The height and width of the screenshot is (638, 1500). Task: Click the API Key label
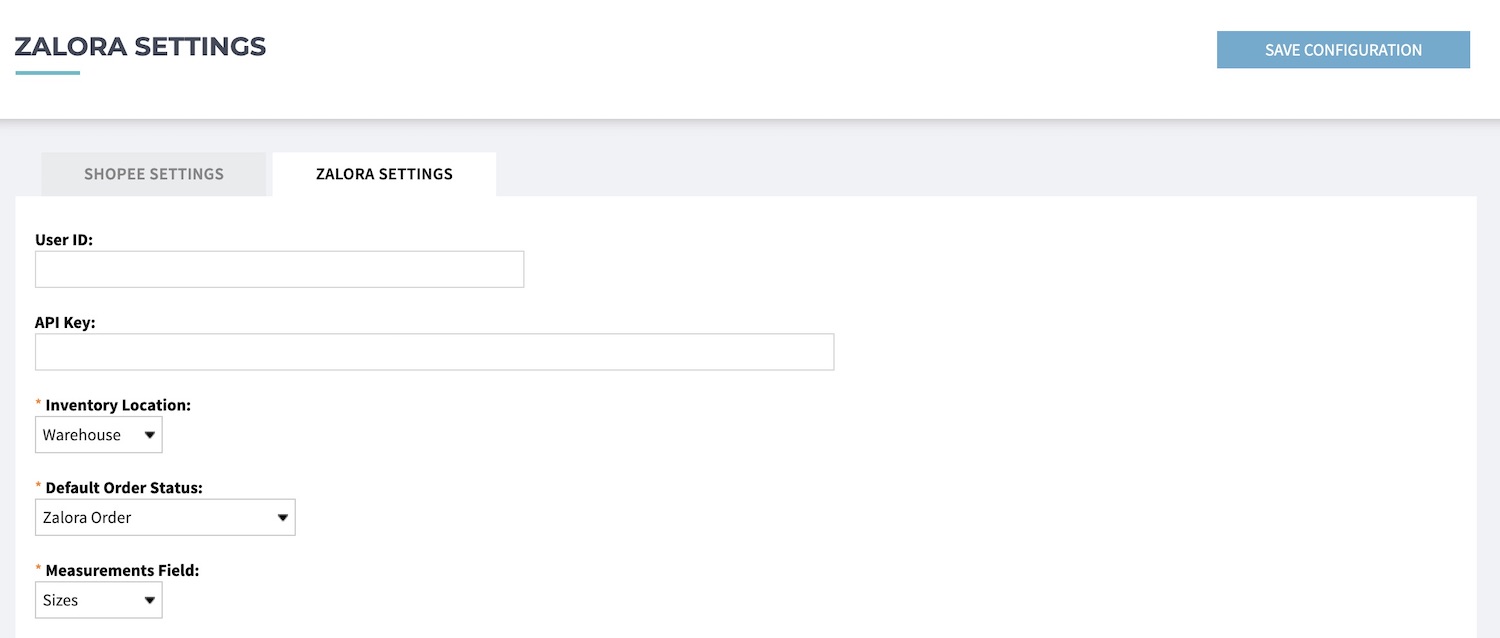pyautogui.click(x=65, y=322)
